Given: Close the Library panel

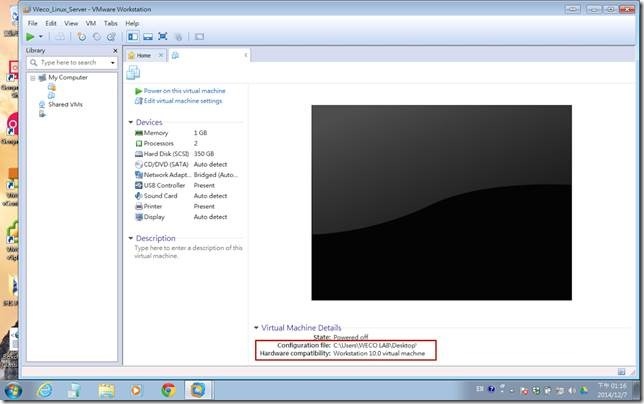Looking at the screenshot, I should coord(115,51).
